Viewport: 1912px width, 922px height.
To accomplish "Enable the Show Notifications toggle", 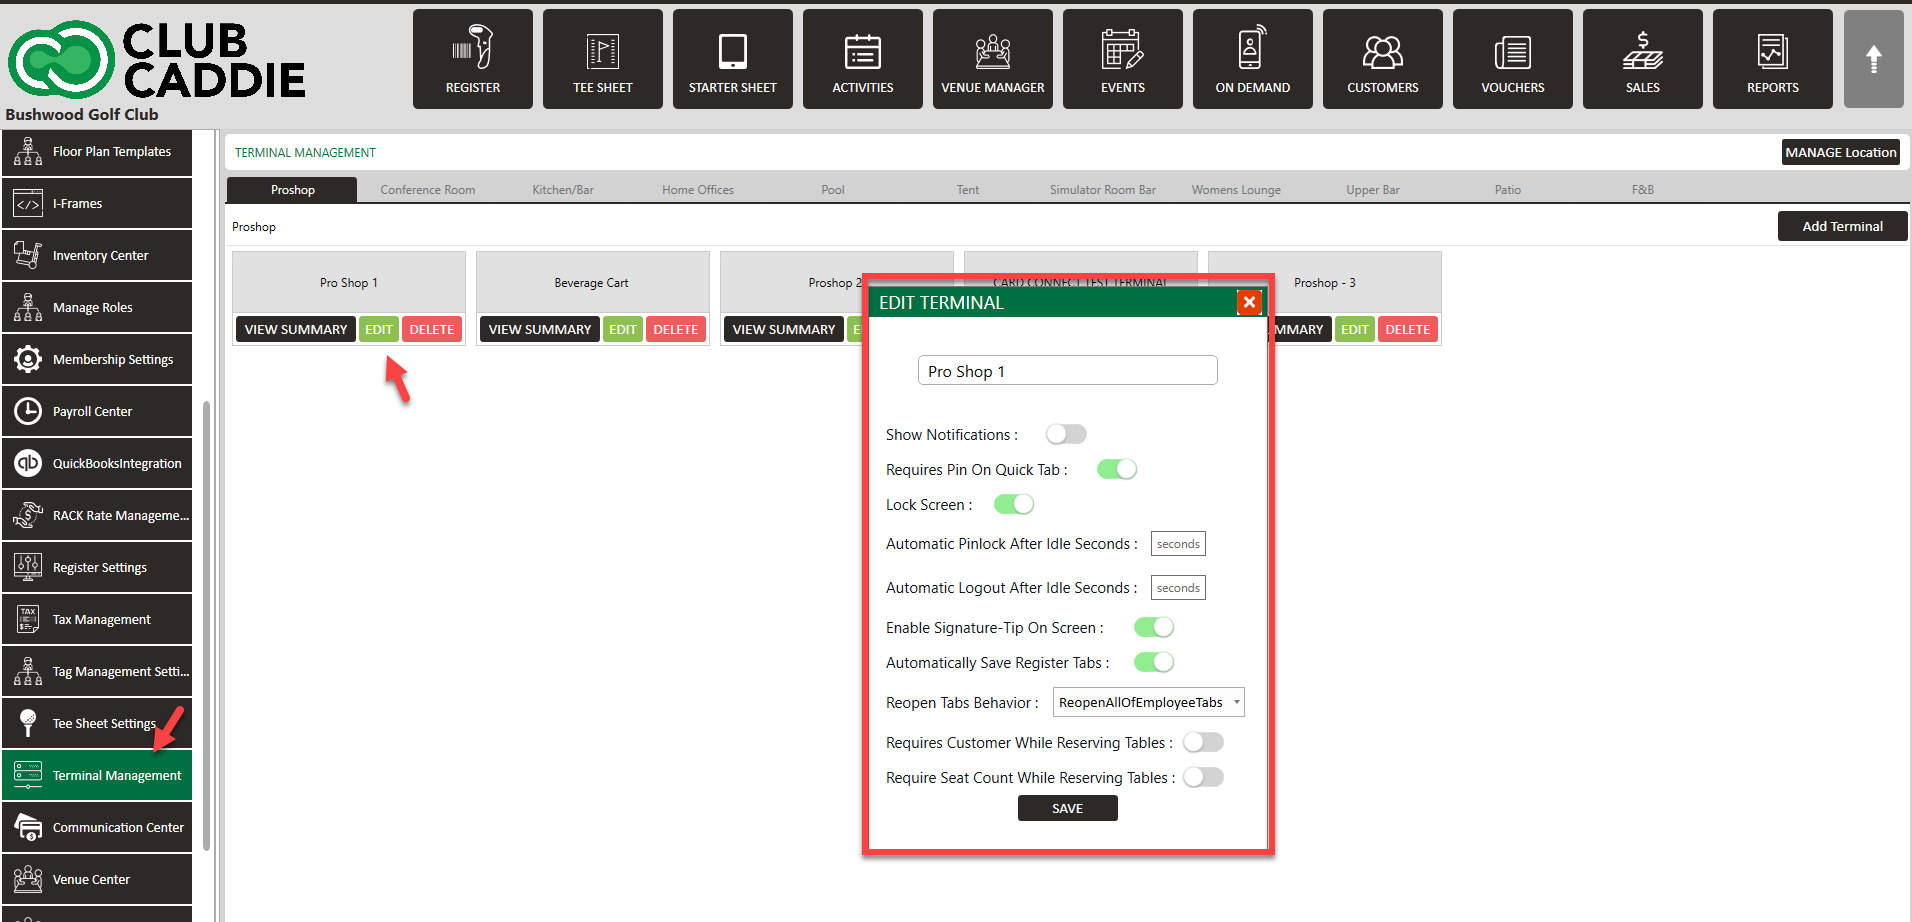I will pyautogui.click(x=1066, y=434).
